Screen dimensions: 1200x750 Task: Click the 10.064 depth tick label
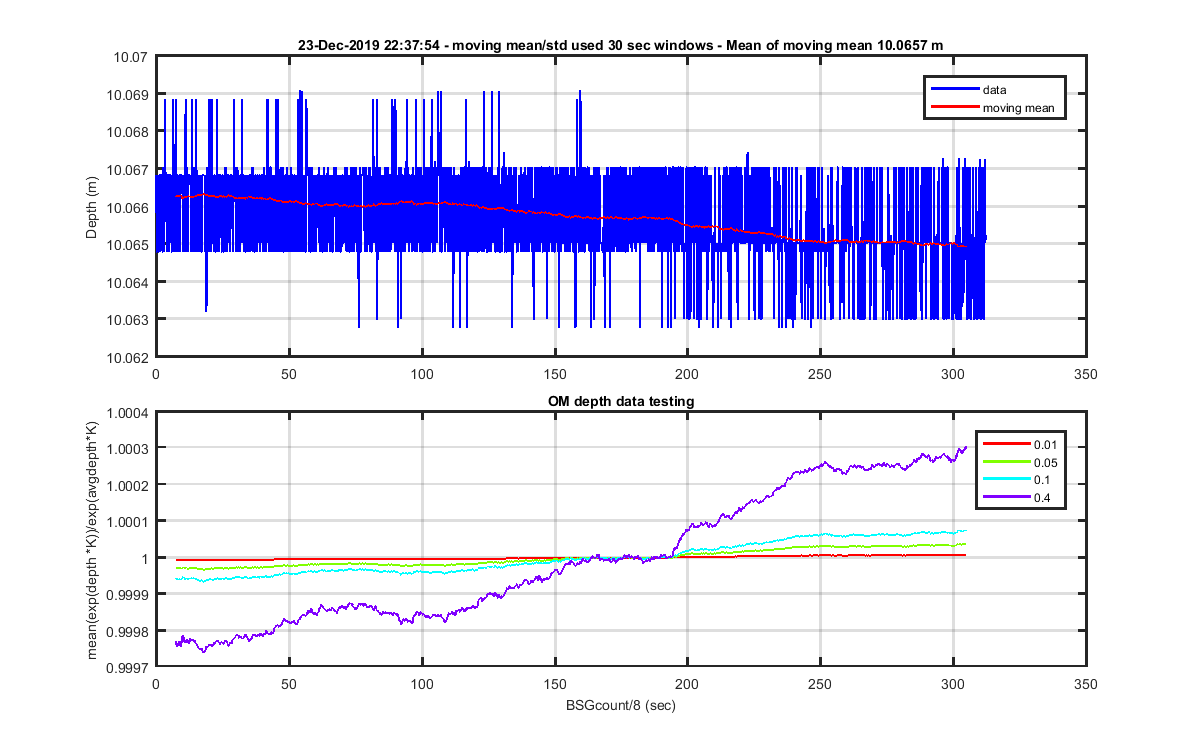[x=129, y=282]
